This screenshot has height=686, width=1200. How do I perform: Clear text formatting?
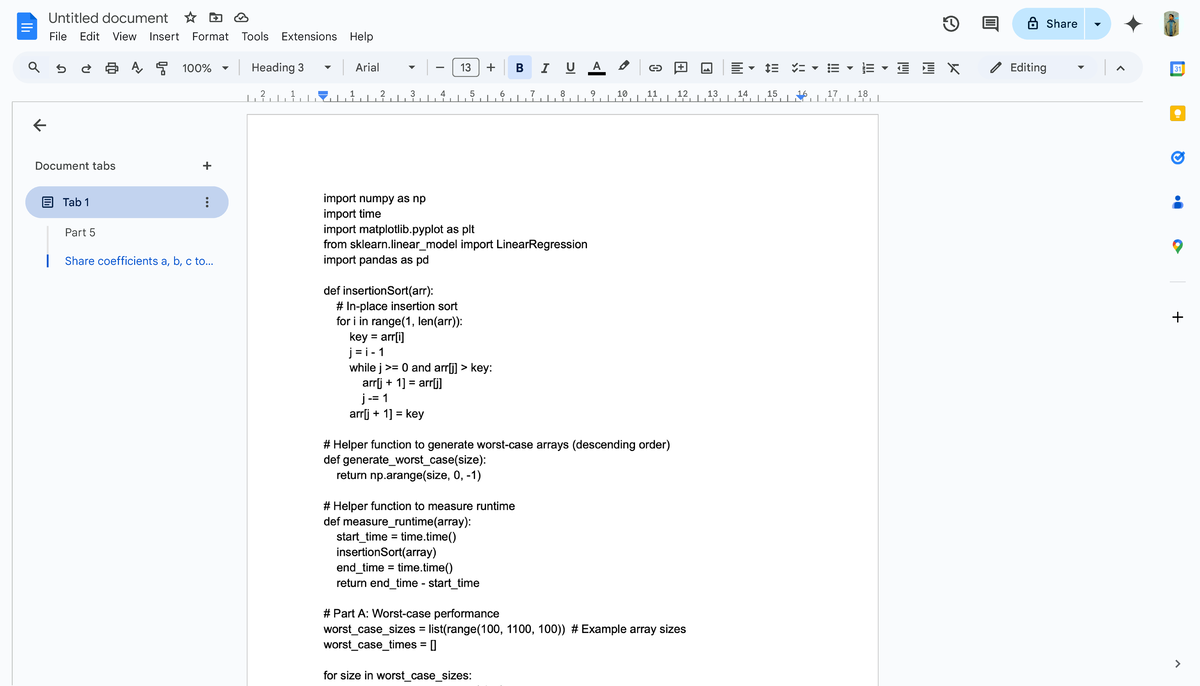[953, 68]
